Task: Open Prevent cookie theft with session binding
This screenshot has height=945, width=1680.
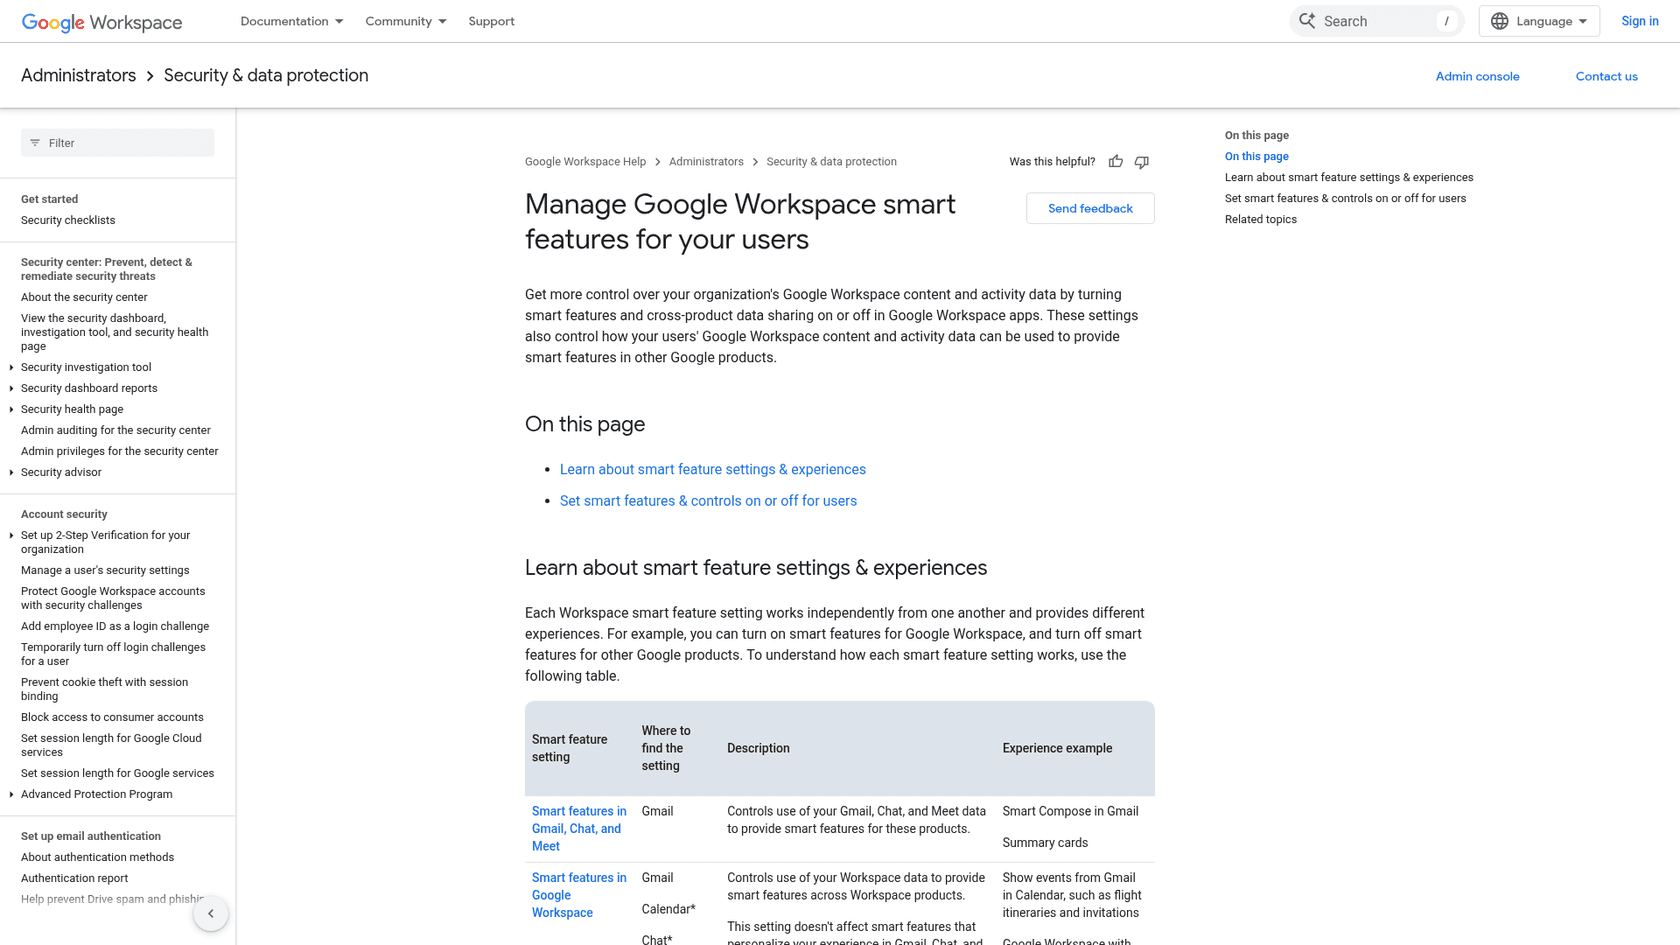Action: coord(104,689)
